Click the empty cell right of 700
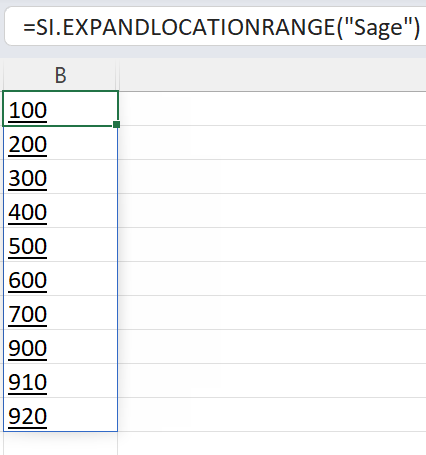The width and height of the screenshot is (426, 455). [x=272, y=313]
